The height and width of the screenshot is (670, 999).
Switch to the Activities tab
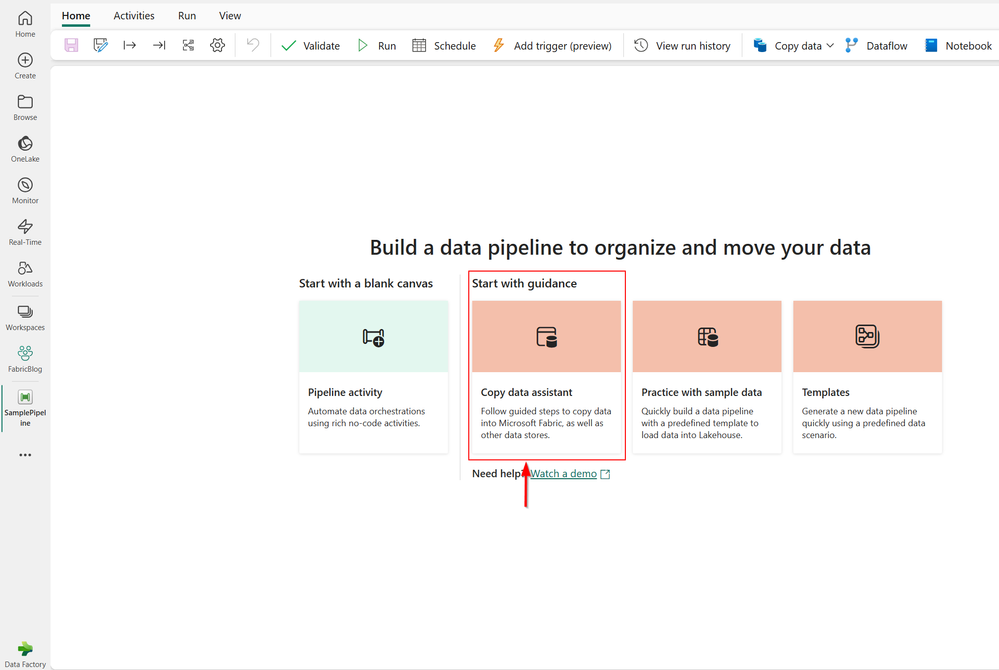[x=134, y=16]
